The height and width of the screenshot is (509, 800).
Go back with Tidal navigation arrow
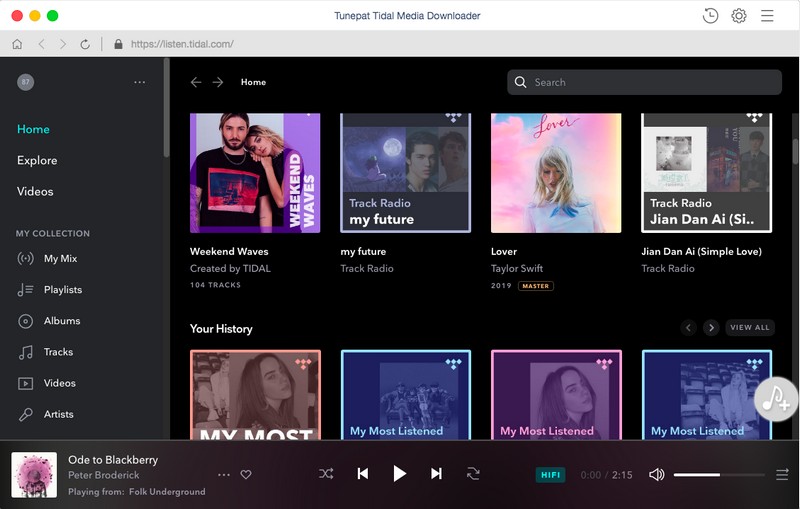tap(196, 82)
